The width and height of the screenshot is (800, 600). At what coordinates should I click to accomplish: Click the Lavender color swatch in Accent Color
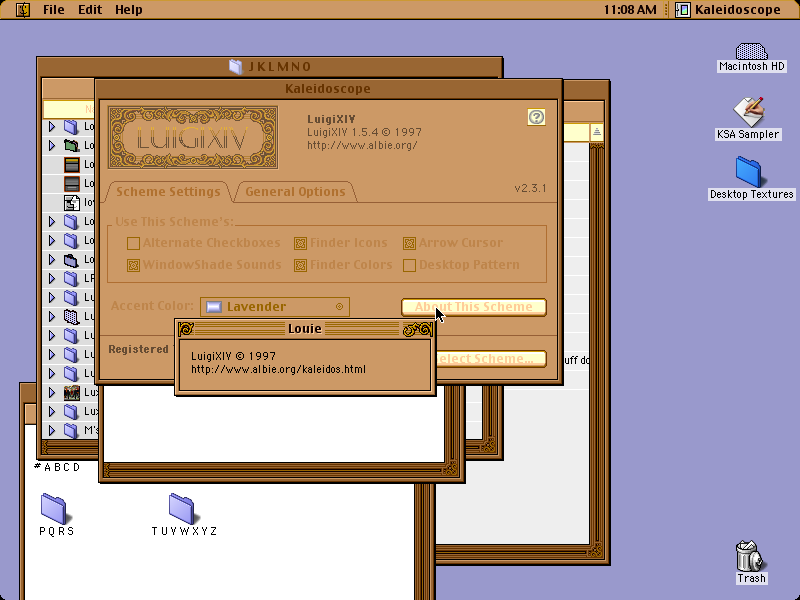[x=214, y=307]
